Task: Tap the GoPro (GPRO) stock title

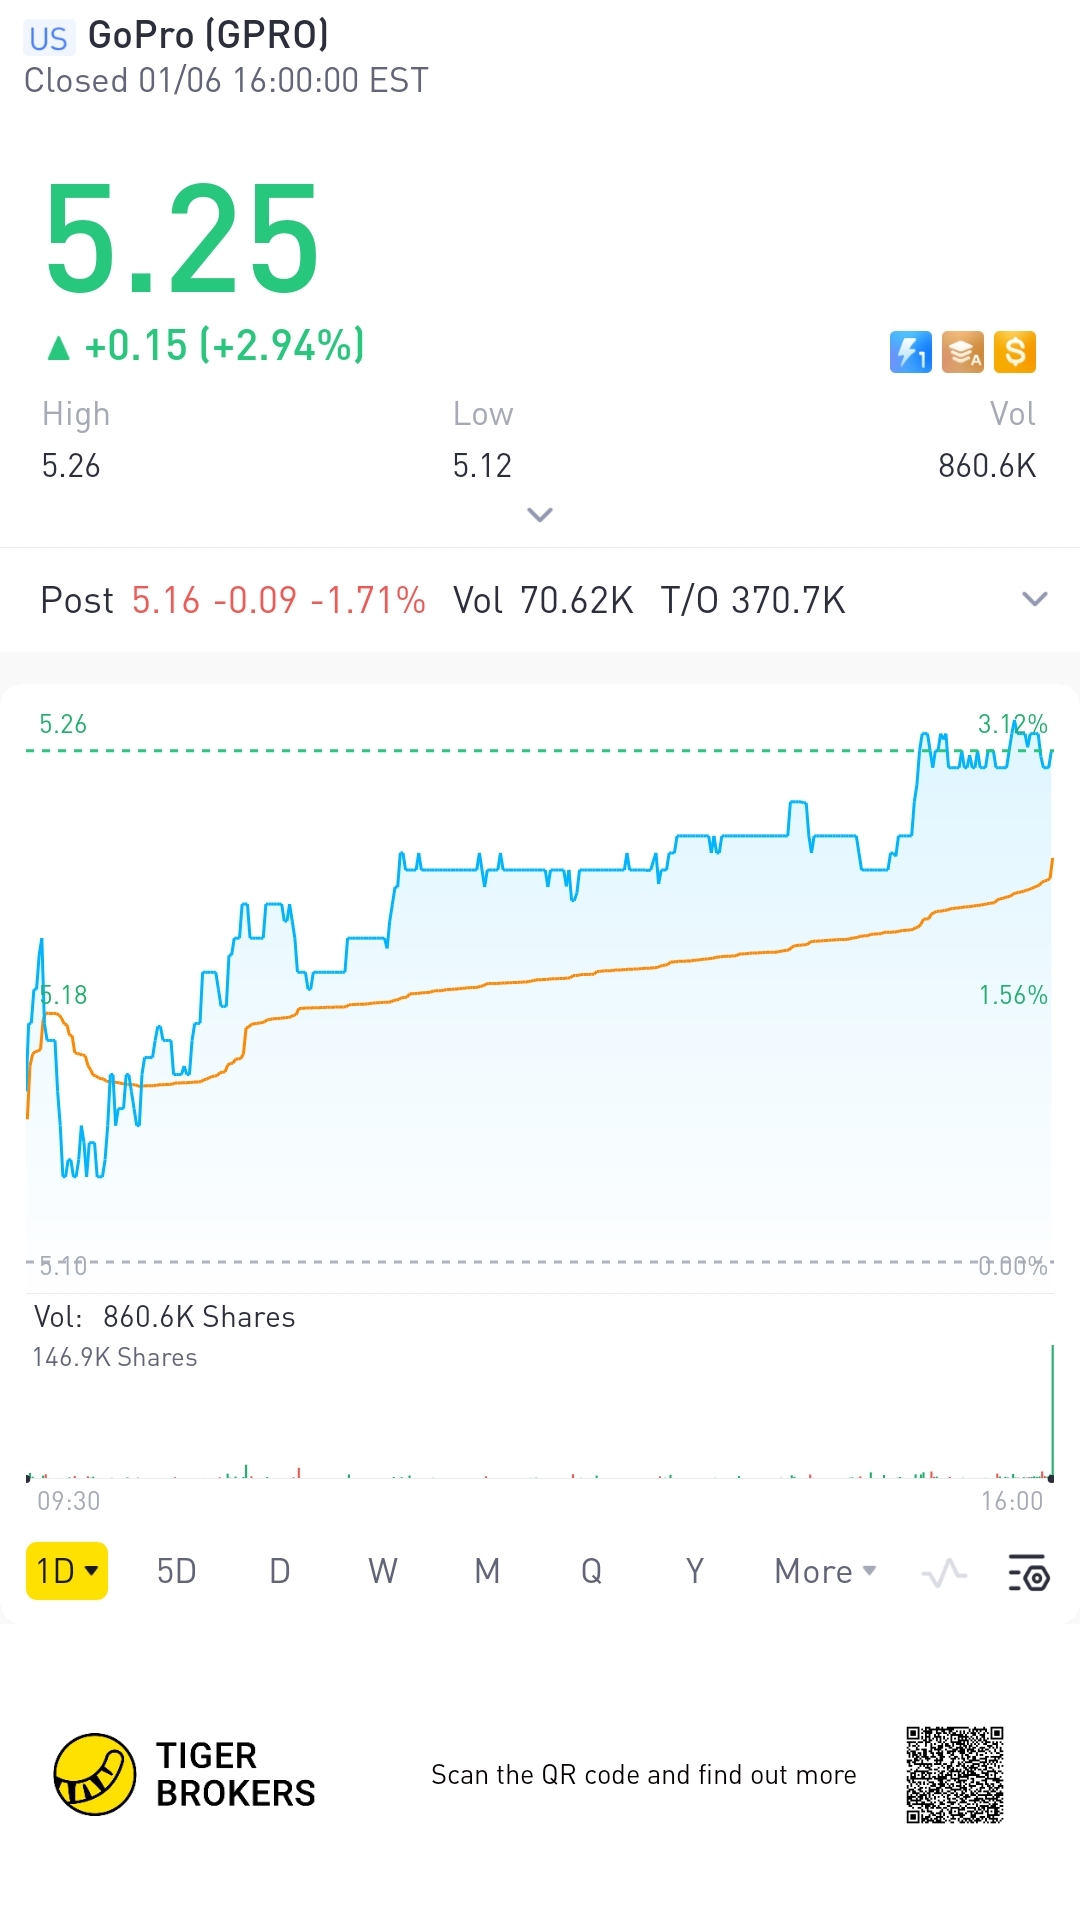Action: pyautogui.click(x=208, y=36)
